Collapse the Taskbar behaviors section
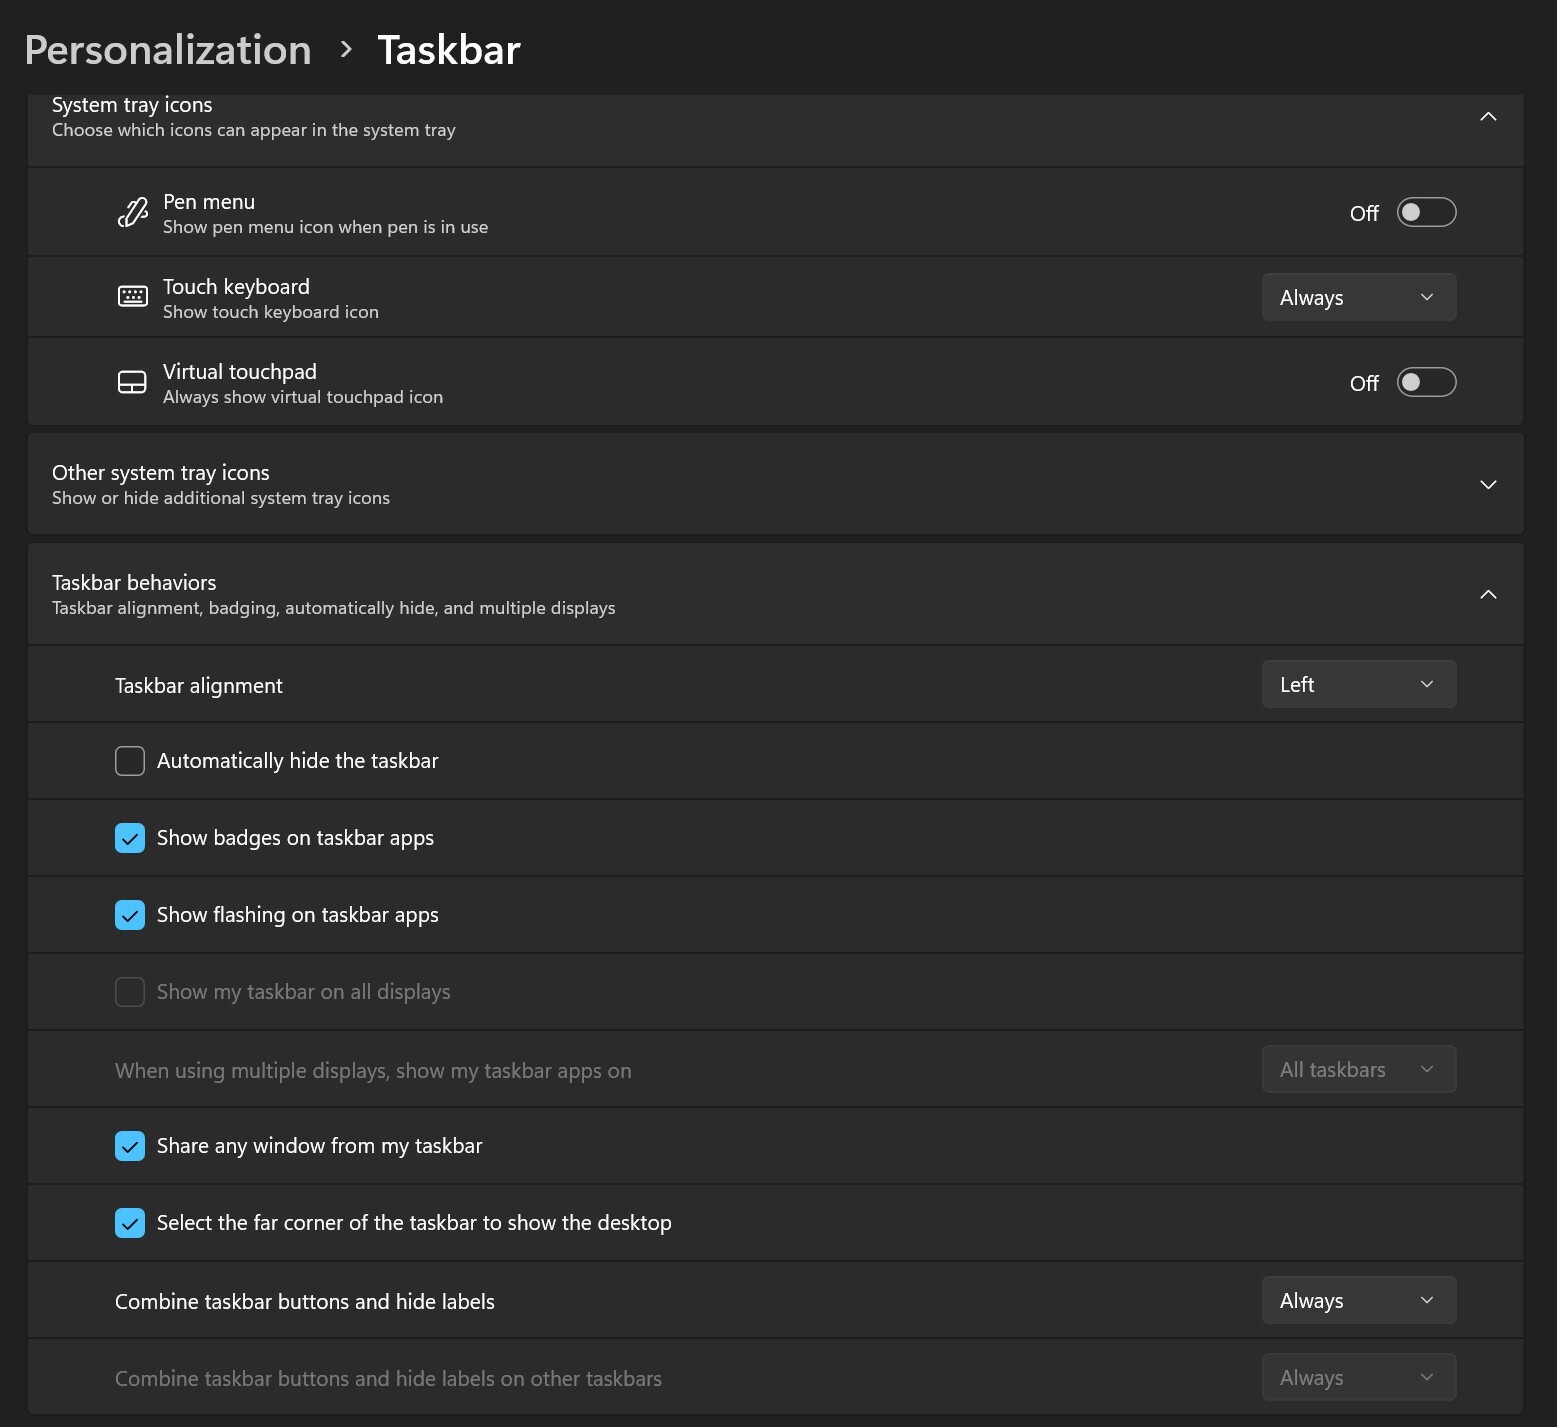This screenshot has height=1427, width=1557. (1488, 595)
